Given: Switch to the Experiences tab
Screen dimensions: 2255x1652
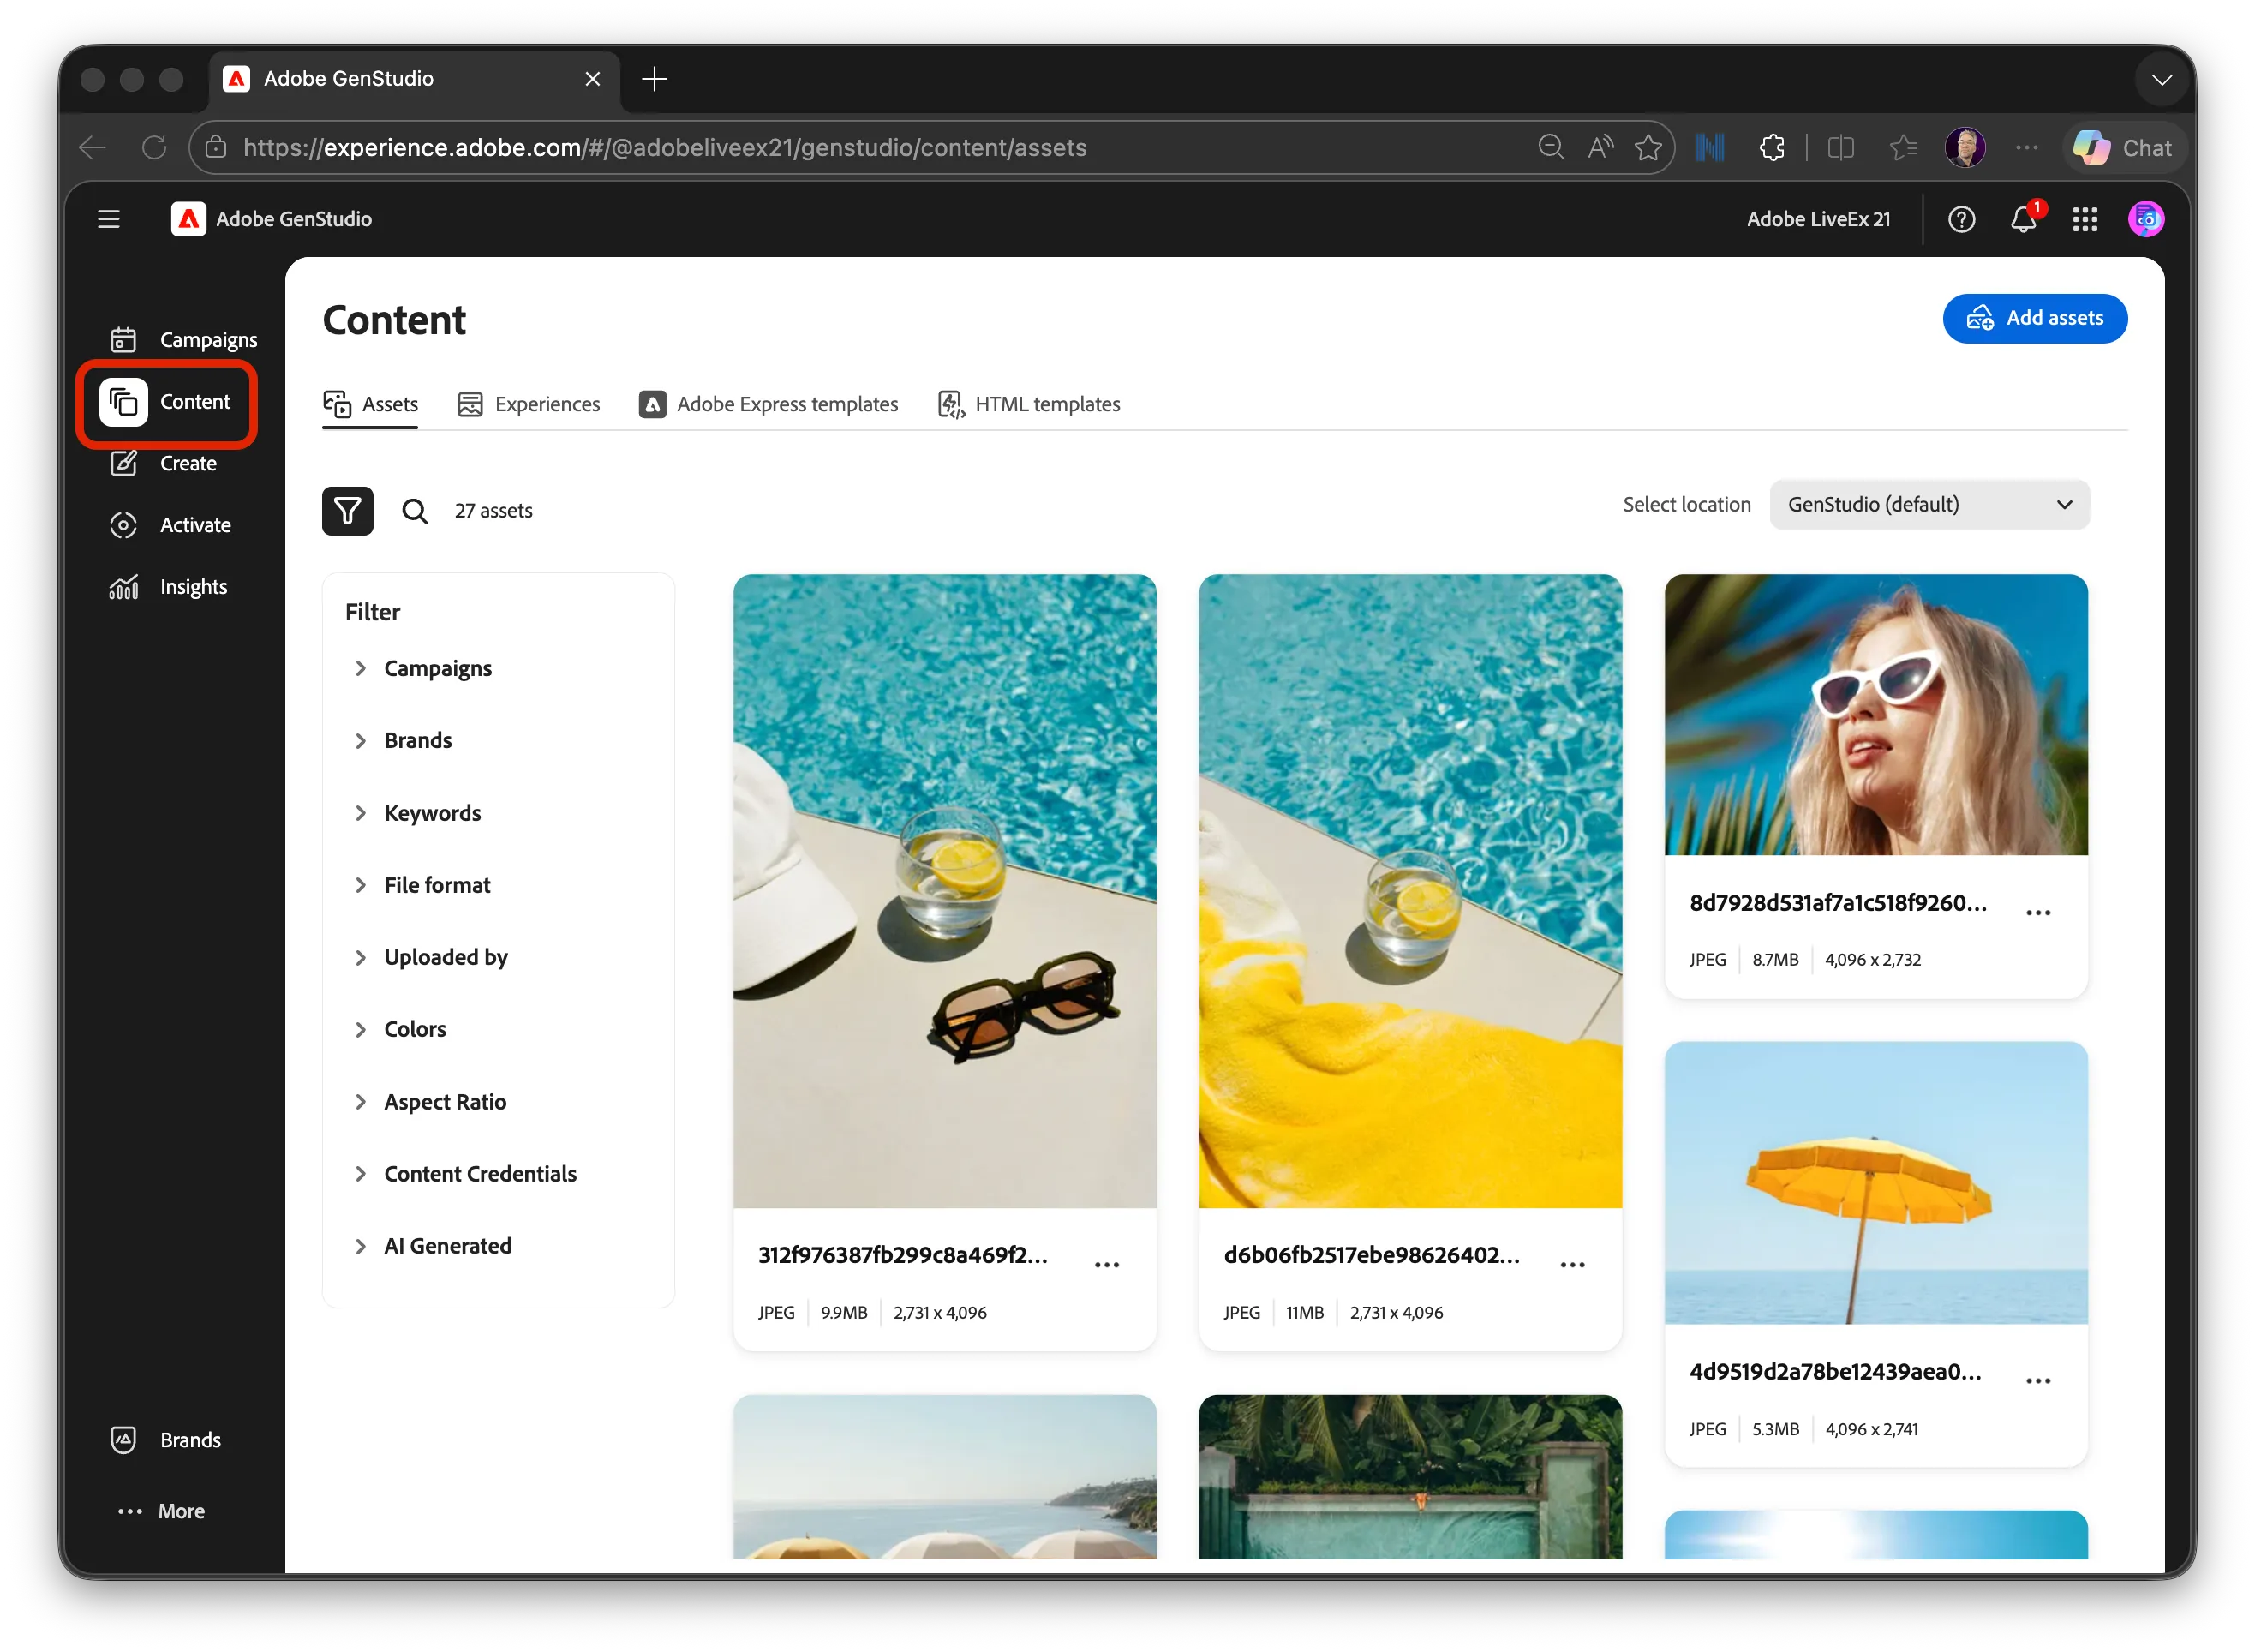Looking at the screenshot, I should tap(528, 404).
